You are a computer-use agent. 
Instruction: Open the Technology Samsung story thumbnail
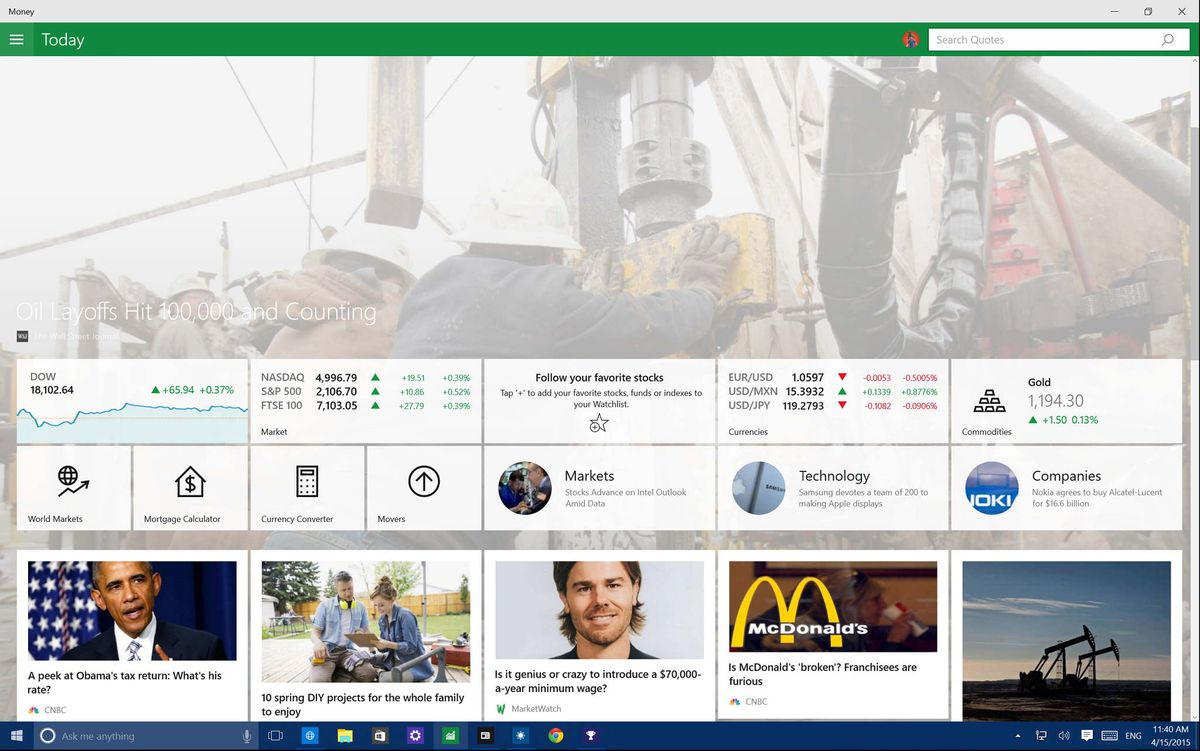(758, 489)
